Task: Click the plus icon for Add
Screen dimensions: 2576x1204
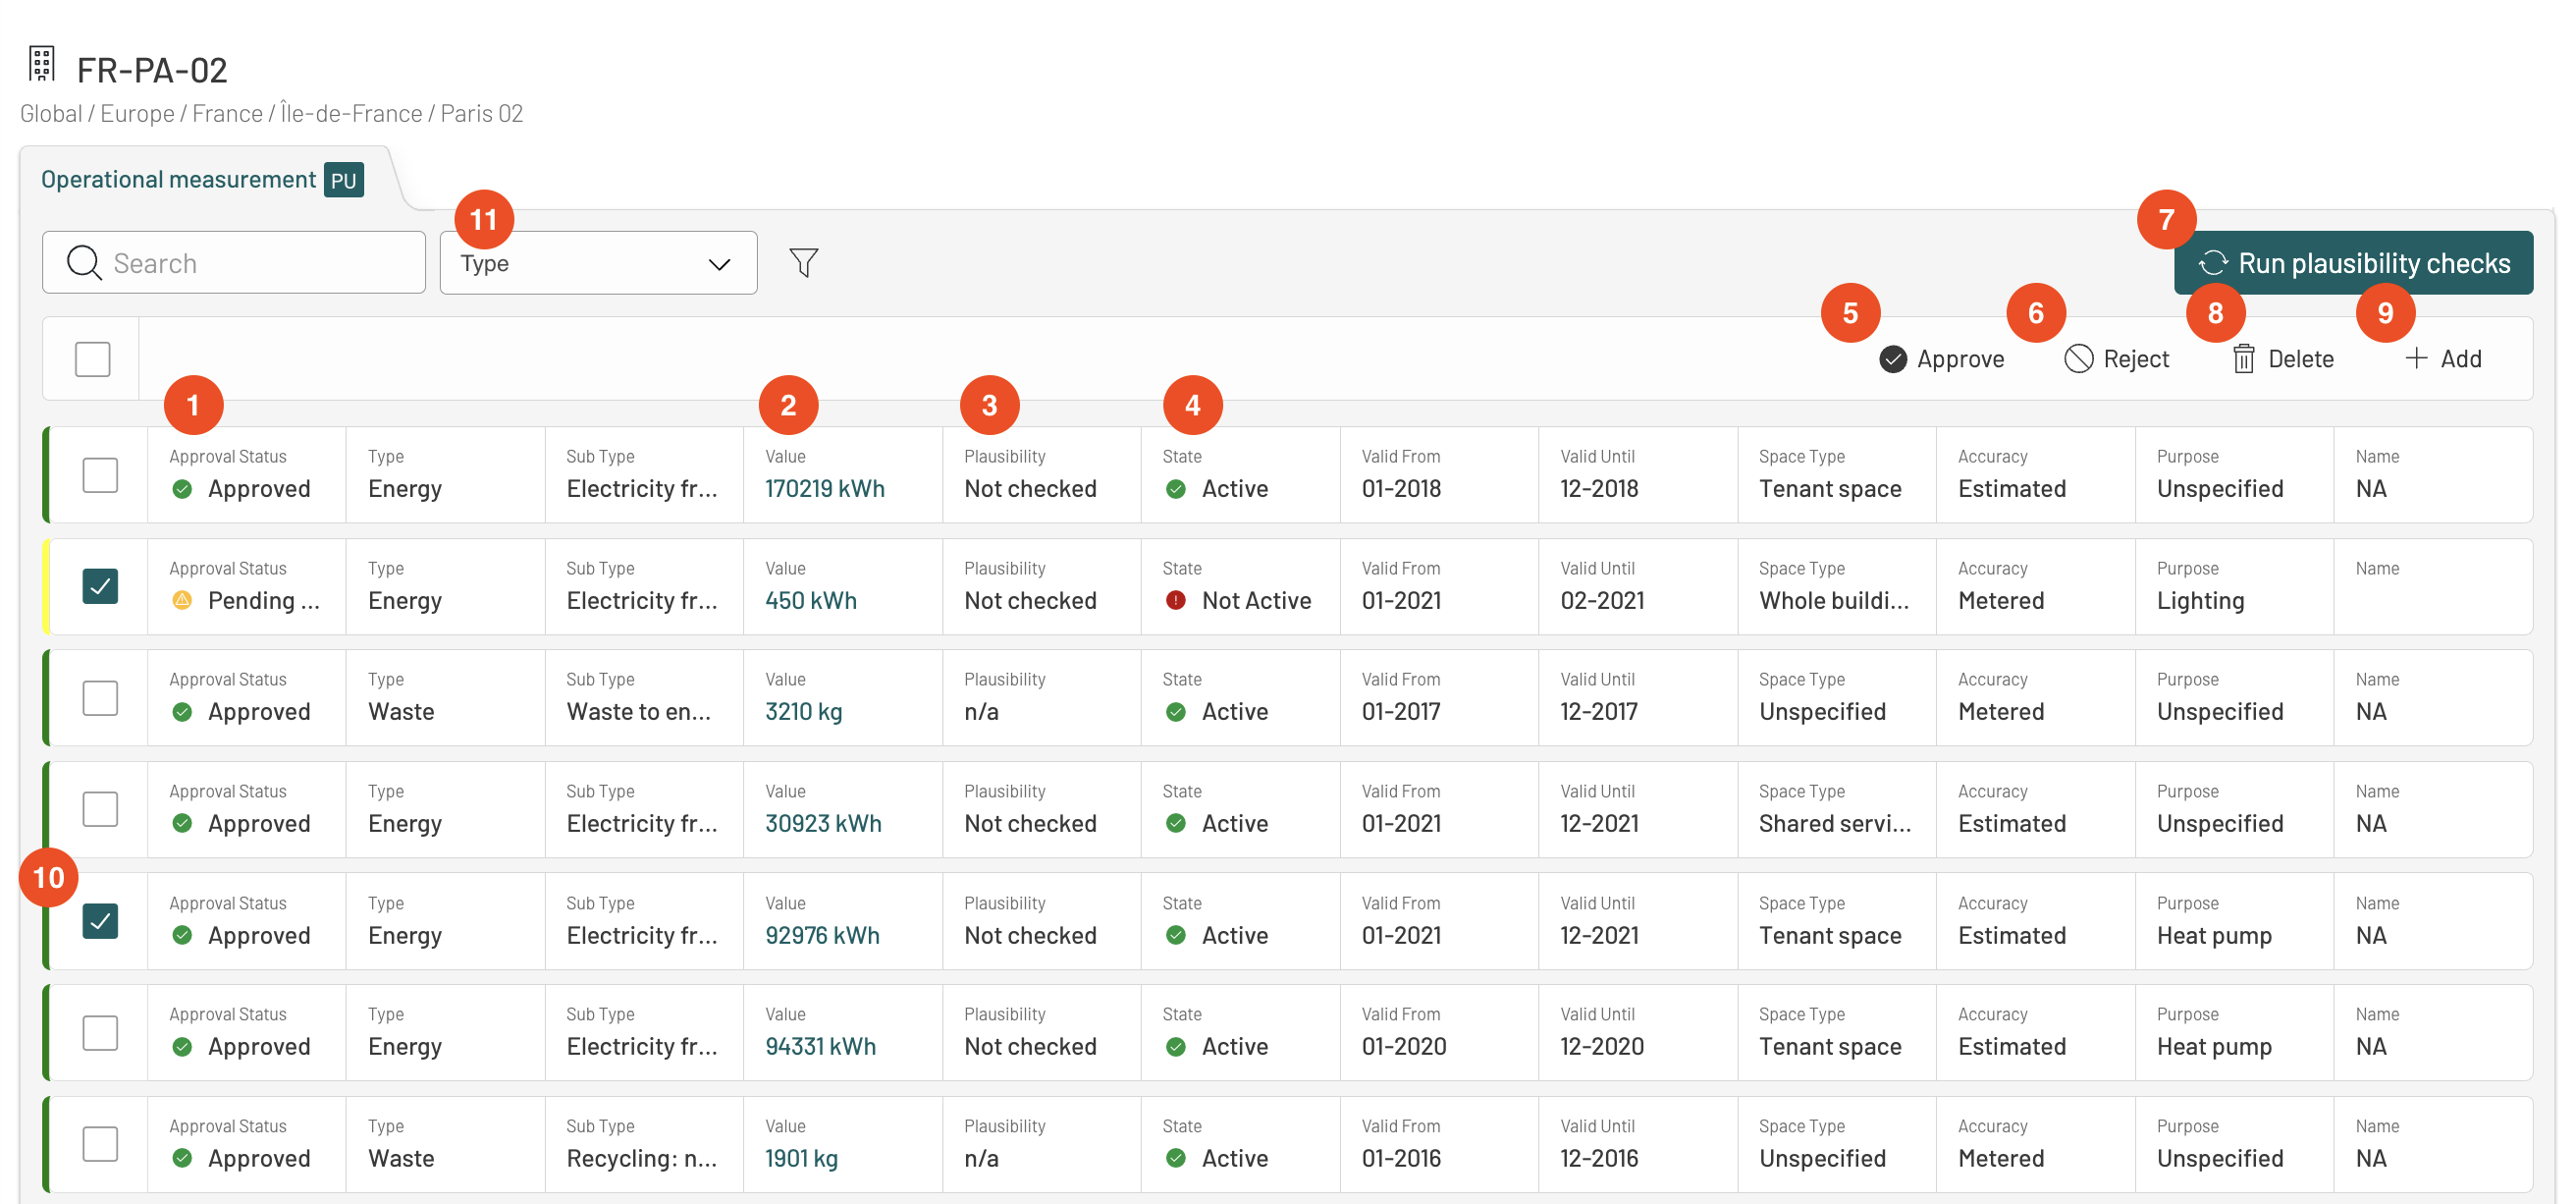Action: [x=2415, y=358]
